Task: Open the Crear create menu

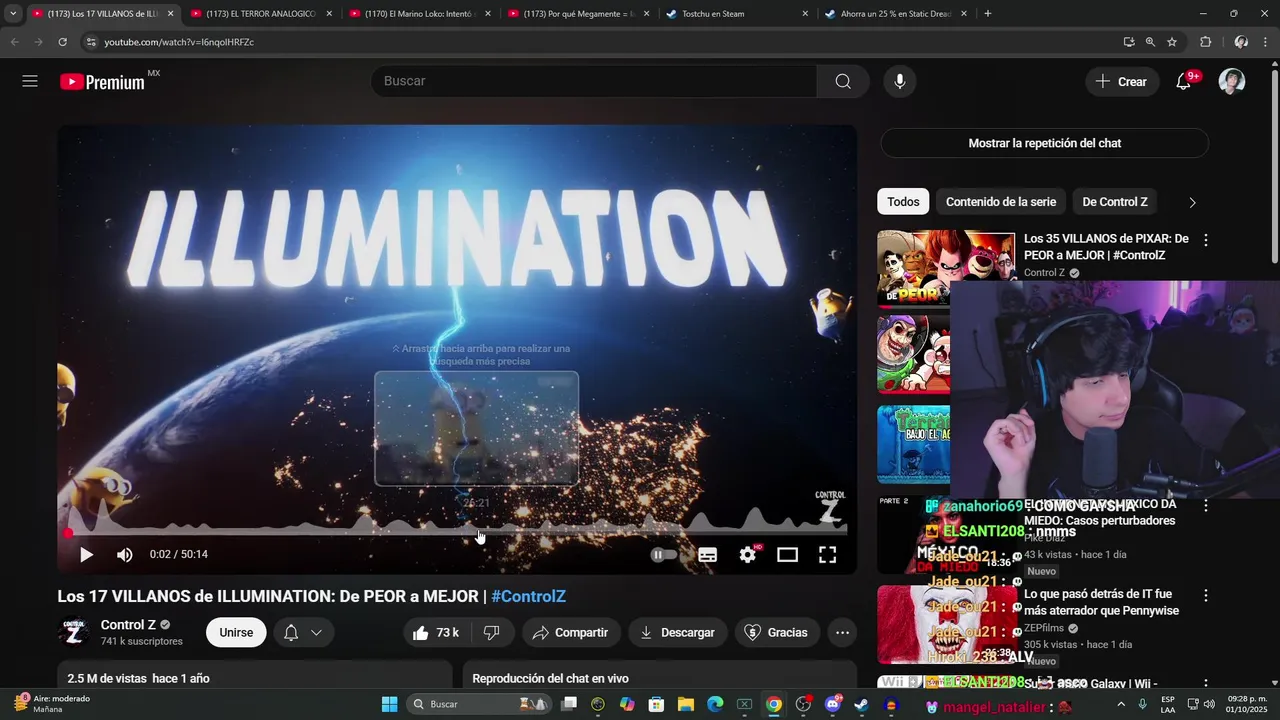Action: [1122, 81]
